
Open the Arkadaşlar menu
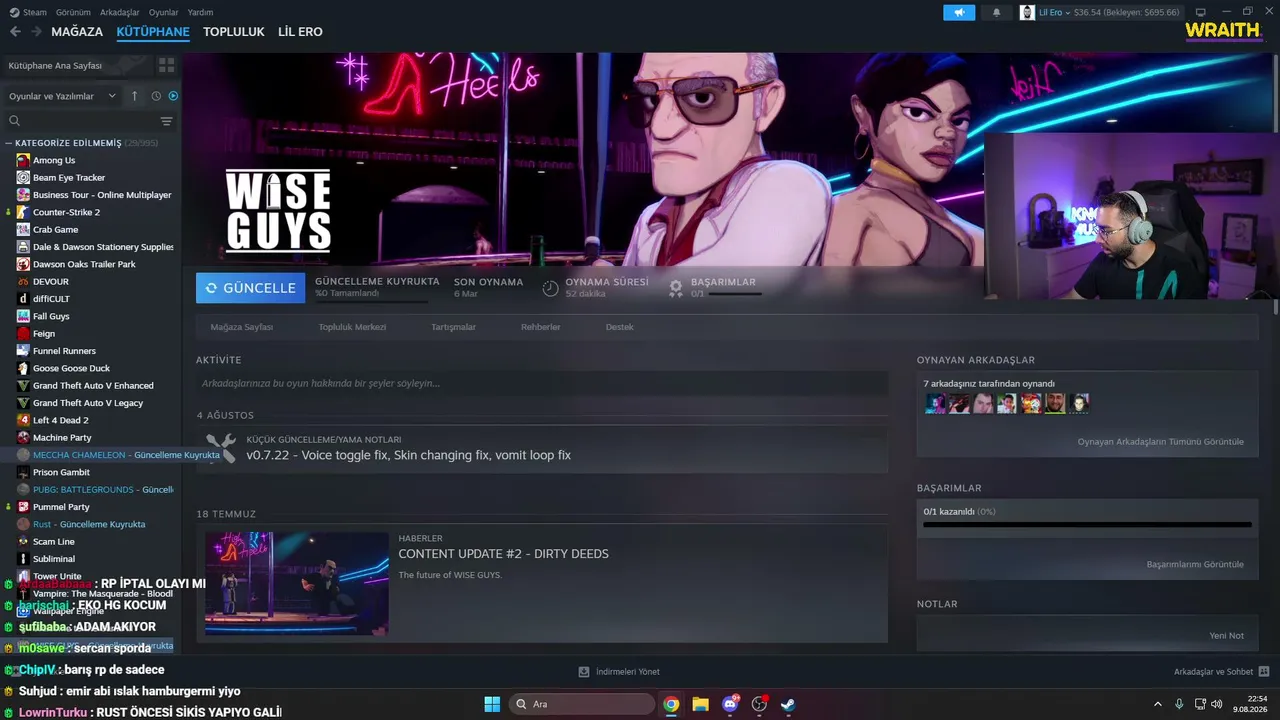[x=120, y=12]
